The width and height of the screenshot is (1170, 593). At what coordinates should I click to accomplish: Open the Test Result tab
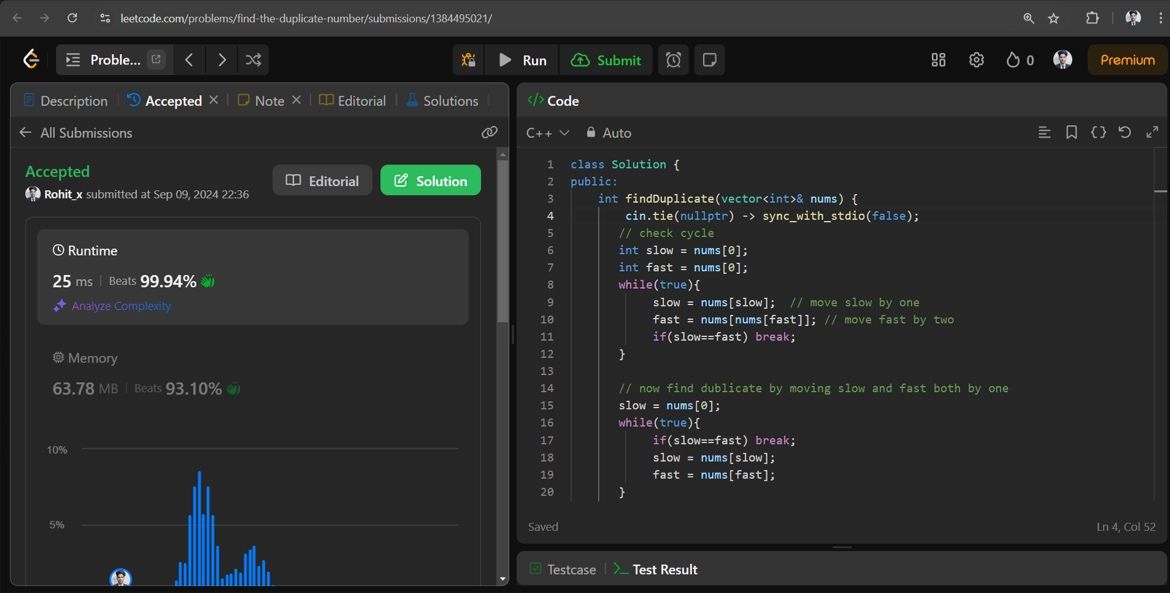pos(655,569)
